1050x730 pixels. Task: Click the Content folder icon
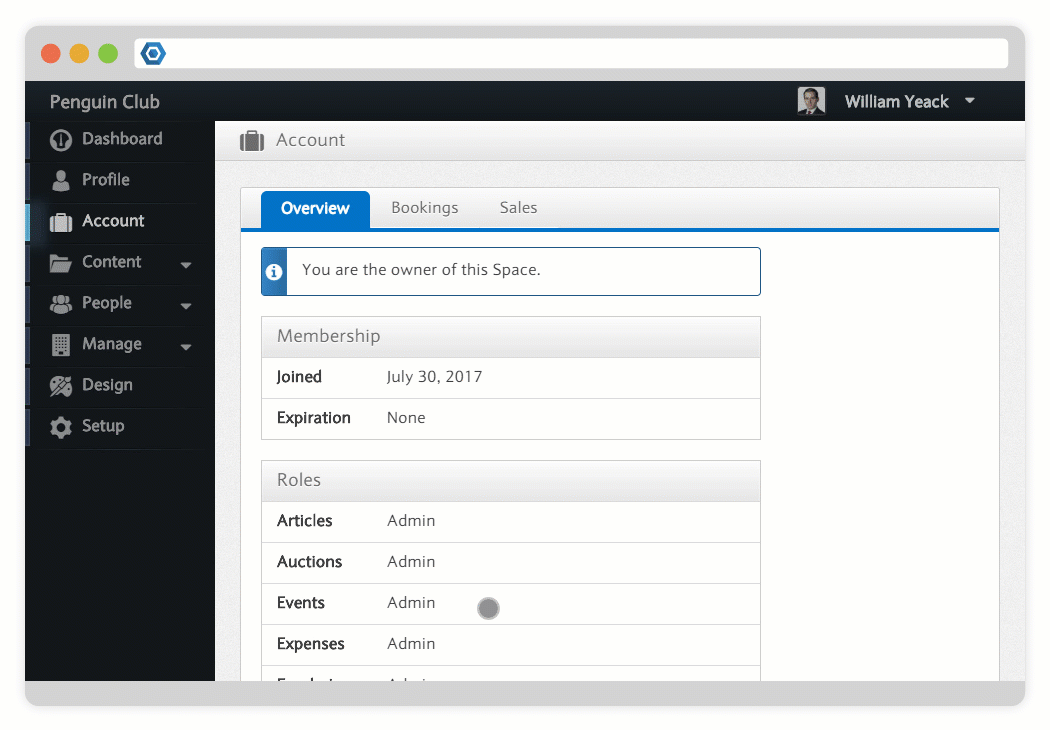(x=61, y=263)
